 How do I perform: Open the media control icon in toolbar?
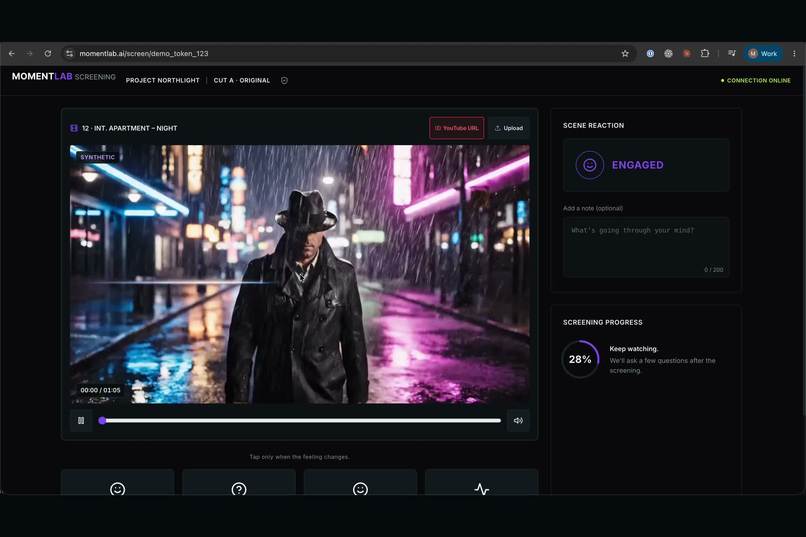[x=731, y=53]
